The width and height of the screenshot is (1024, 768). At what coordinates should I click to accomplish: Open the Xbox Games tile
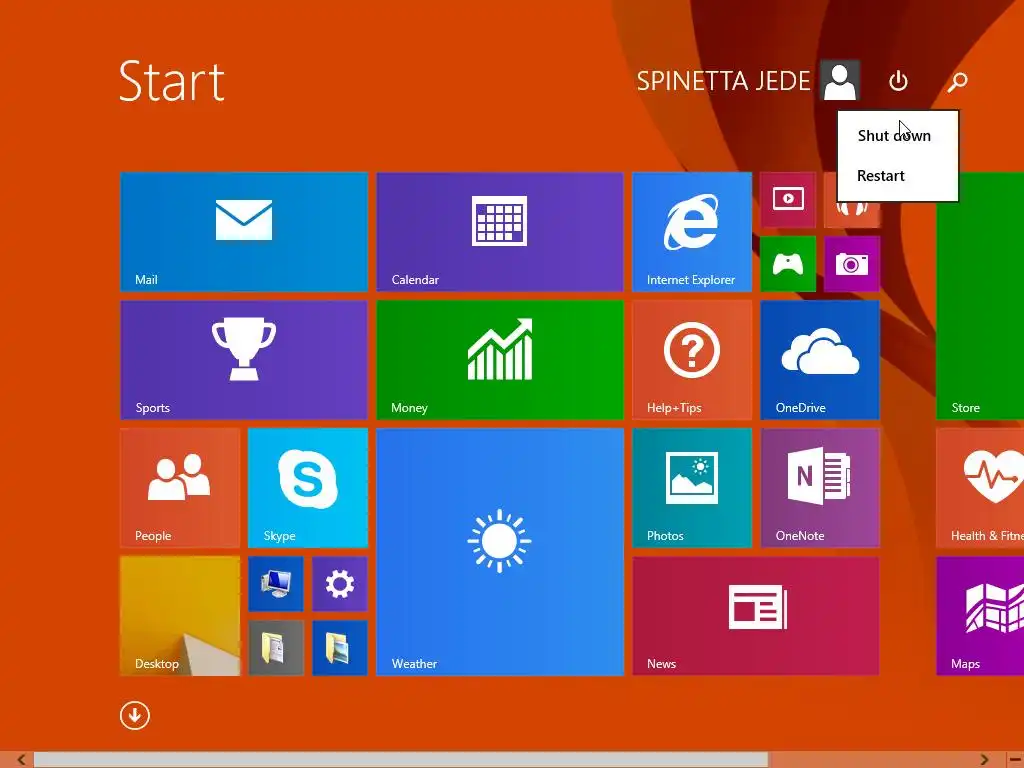788,264
